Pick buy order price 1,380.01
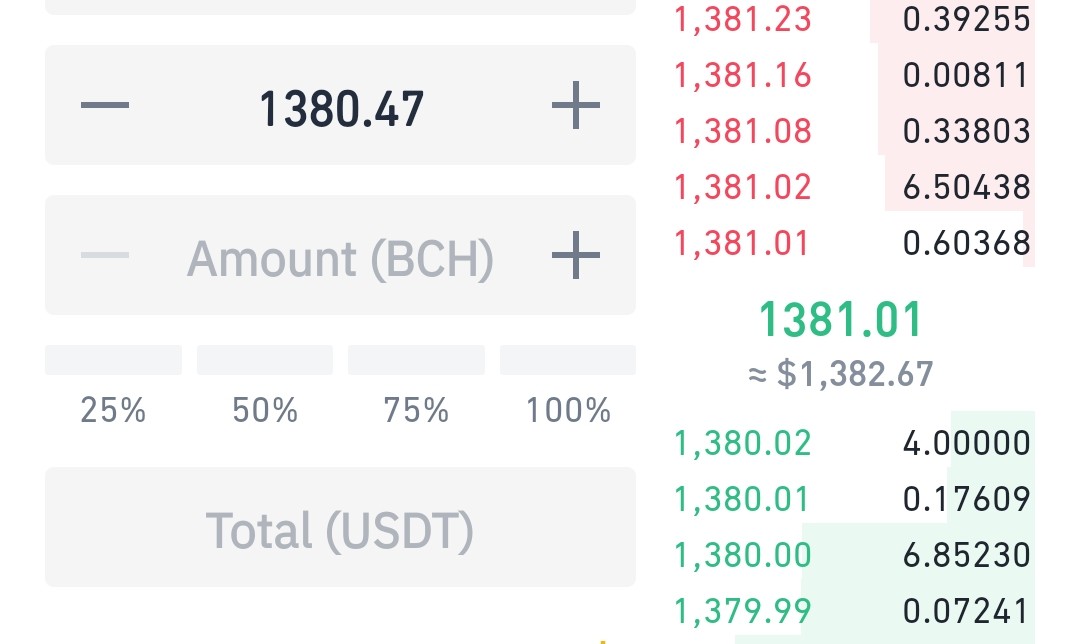1080x644 pixels. point(741,499)
